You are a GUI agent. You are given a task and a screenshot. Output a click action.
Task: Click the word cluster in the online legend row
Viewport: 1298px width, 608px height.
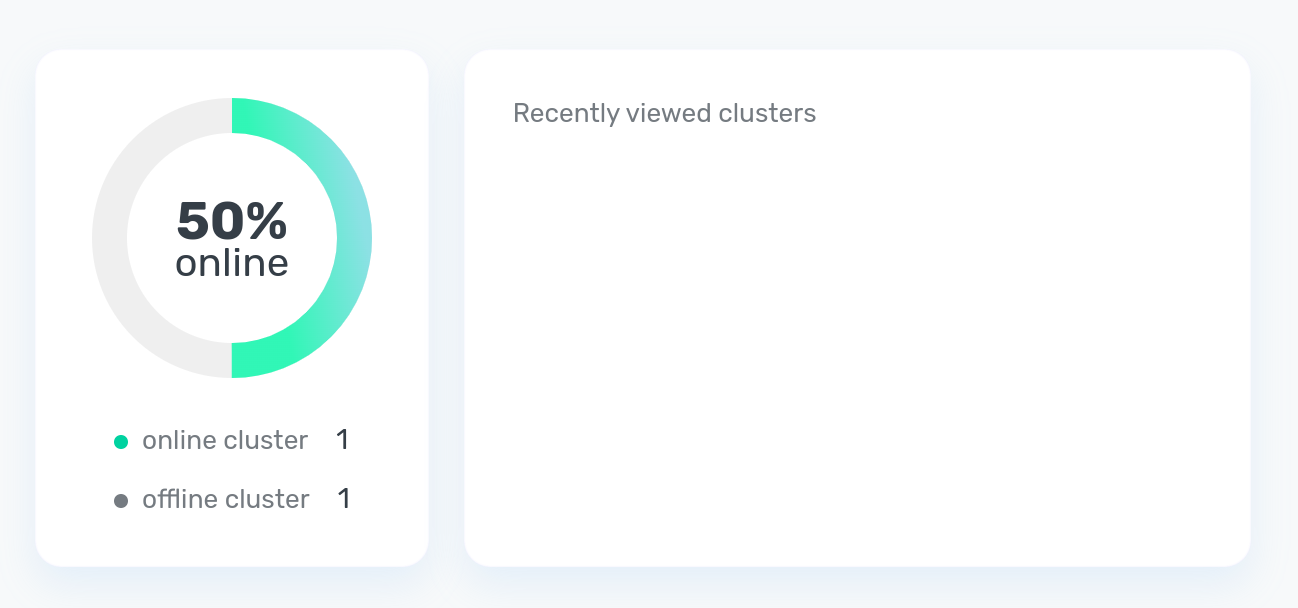click(x=267, y=440)
